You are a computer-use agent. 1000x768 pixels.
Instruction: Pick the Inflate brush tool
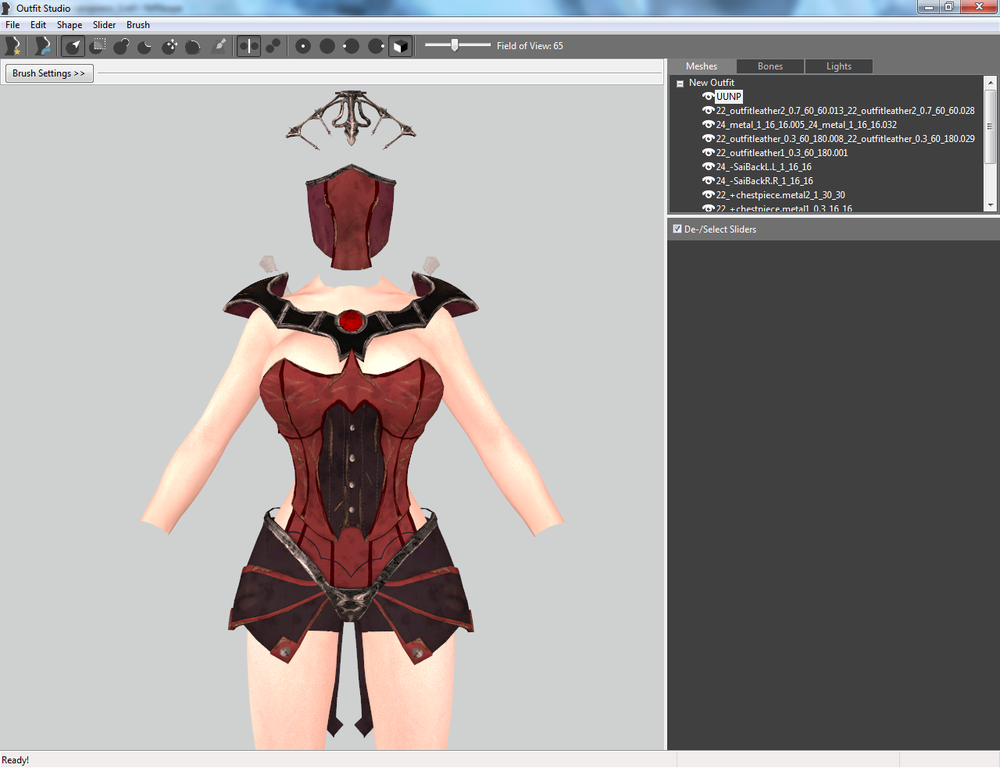click(x=121, y=46)
